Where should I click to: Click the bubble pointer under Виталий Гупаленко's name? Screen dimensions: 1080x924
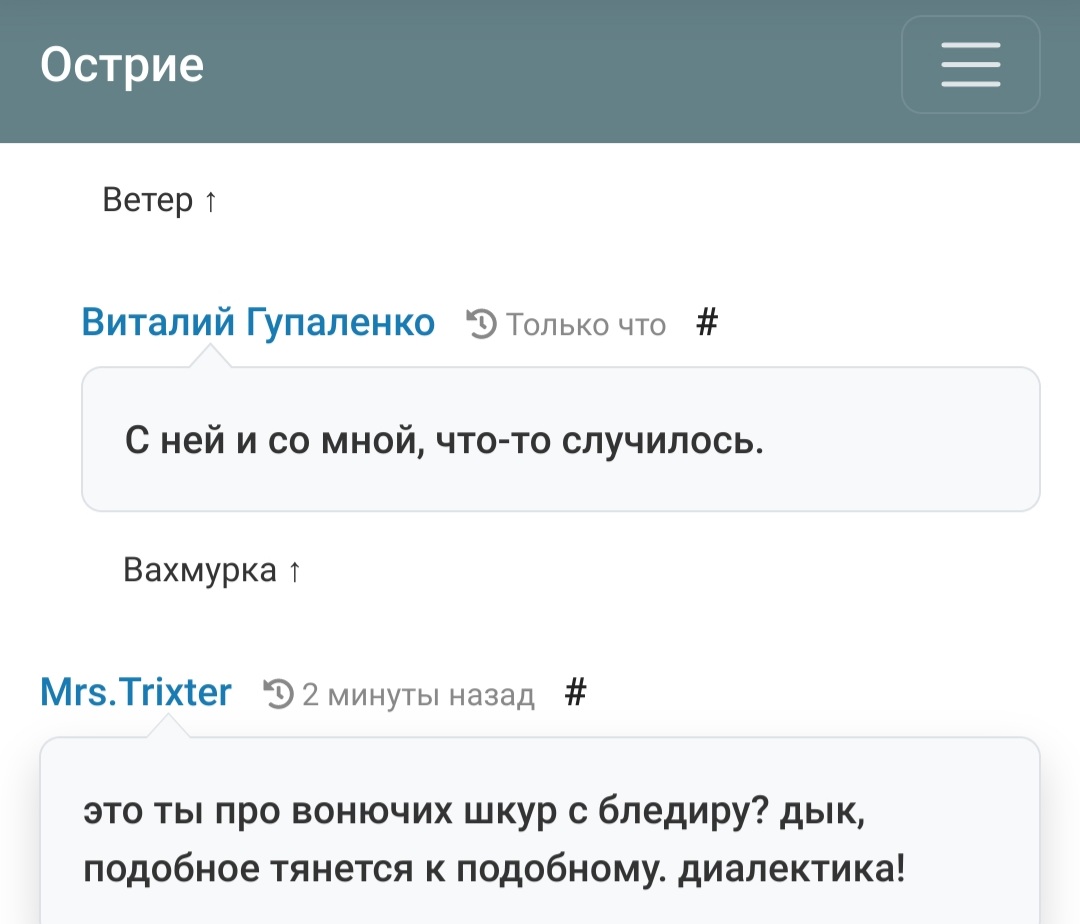click(x=210, y=357)
